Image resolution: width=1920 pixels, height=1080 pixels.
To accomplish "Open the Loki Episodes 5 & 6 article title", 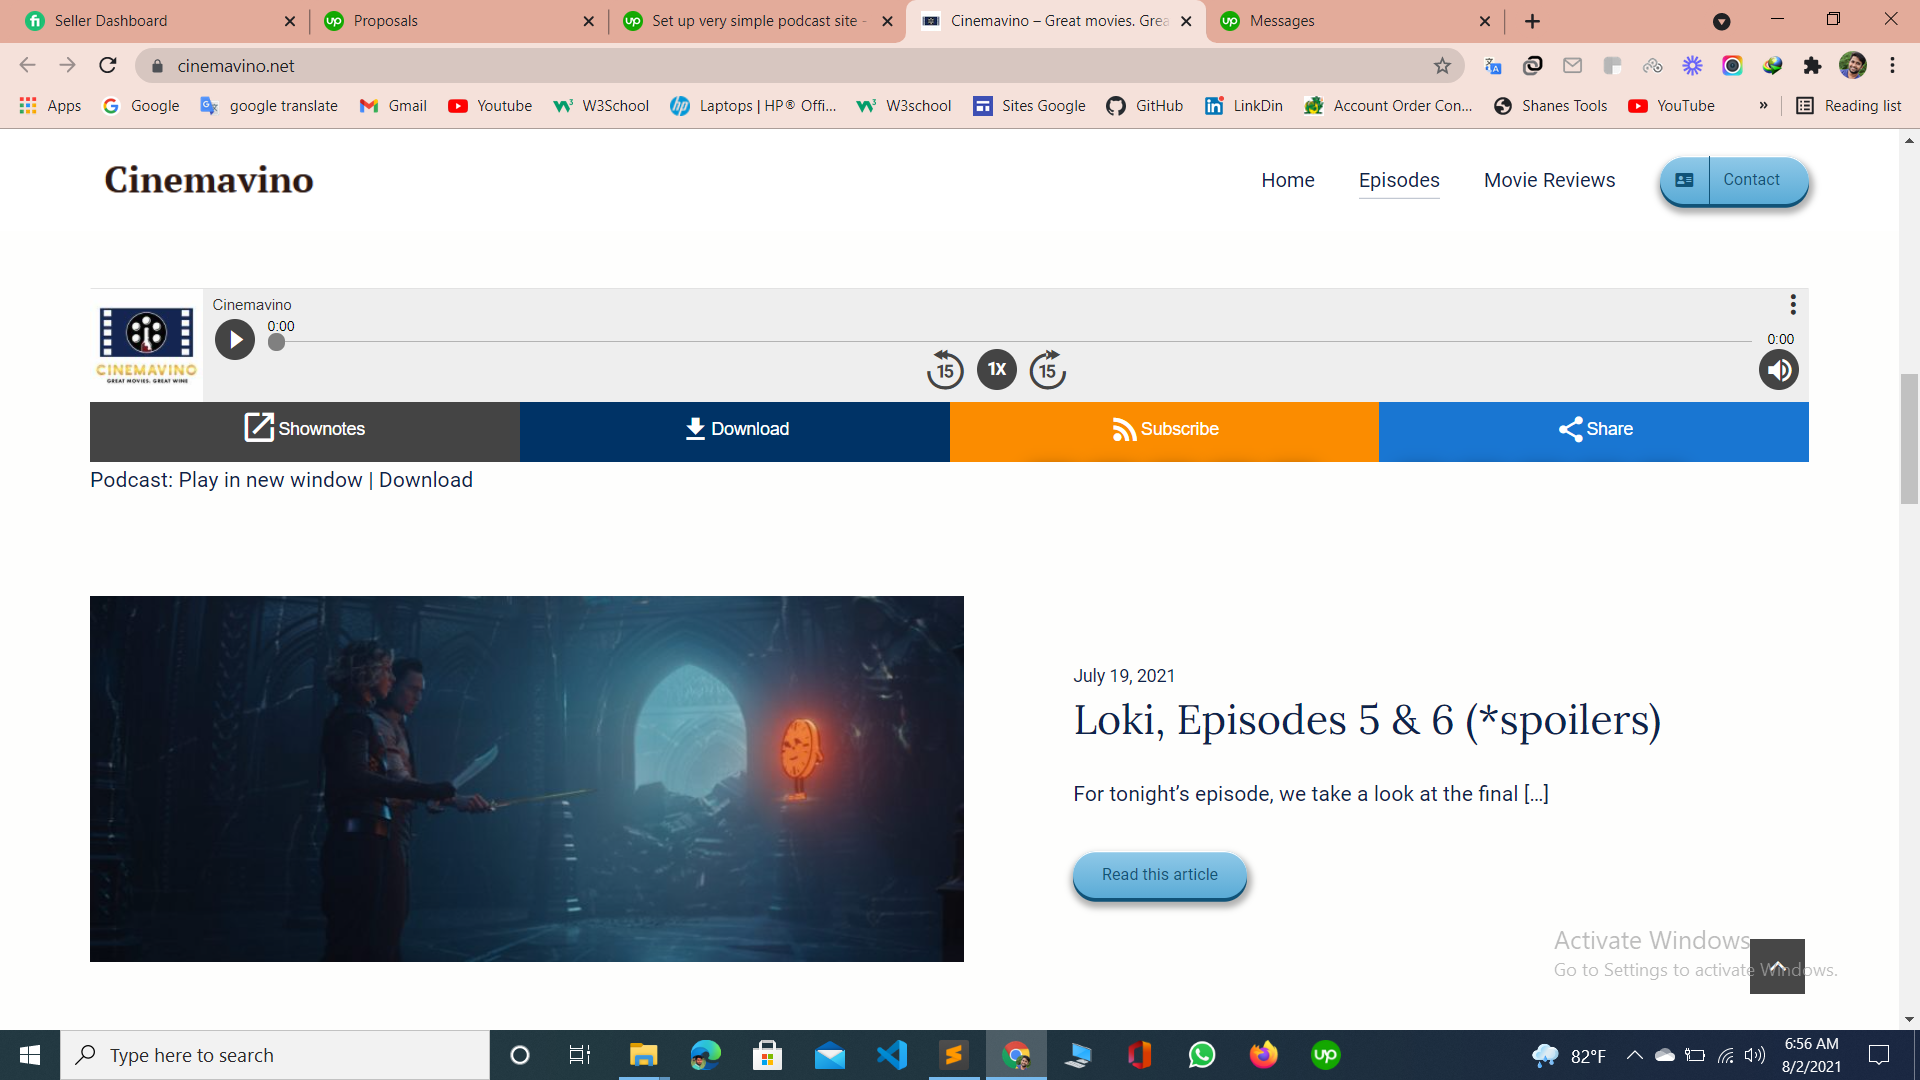I will (1367, 720).
